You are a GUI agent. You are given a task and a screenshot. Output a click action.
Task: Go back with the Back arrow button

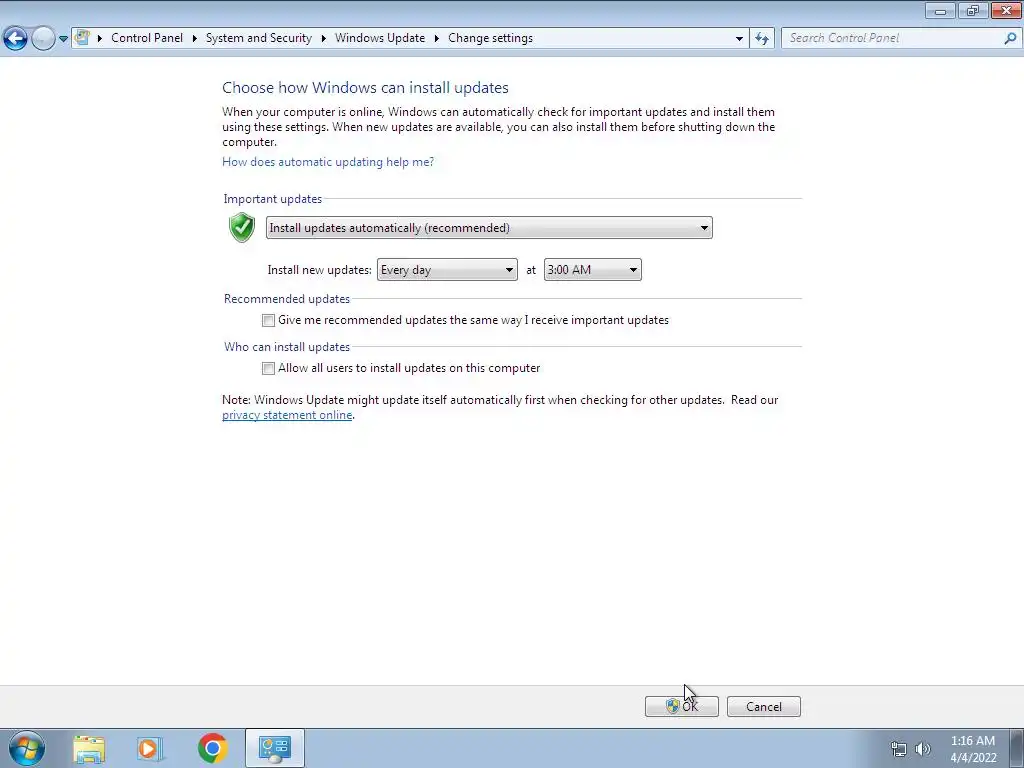pos(16,39)
